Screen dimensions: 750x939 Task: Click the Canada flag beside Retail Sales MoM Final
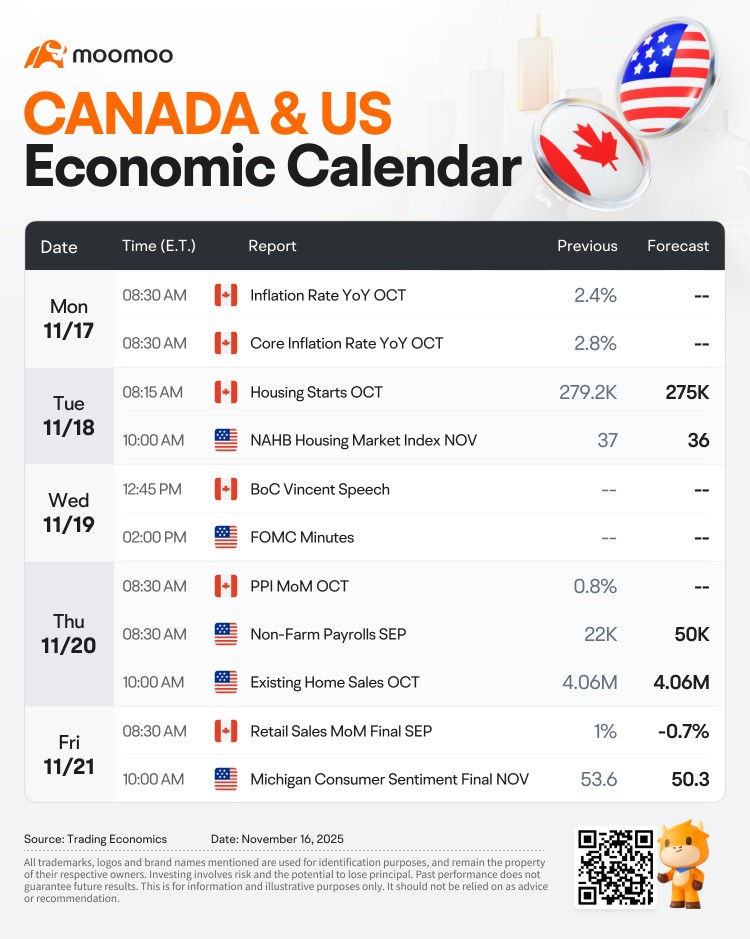pos(226,731)
